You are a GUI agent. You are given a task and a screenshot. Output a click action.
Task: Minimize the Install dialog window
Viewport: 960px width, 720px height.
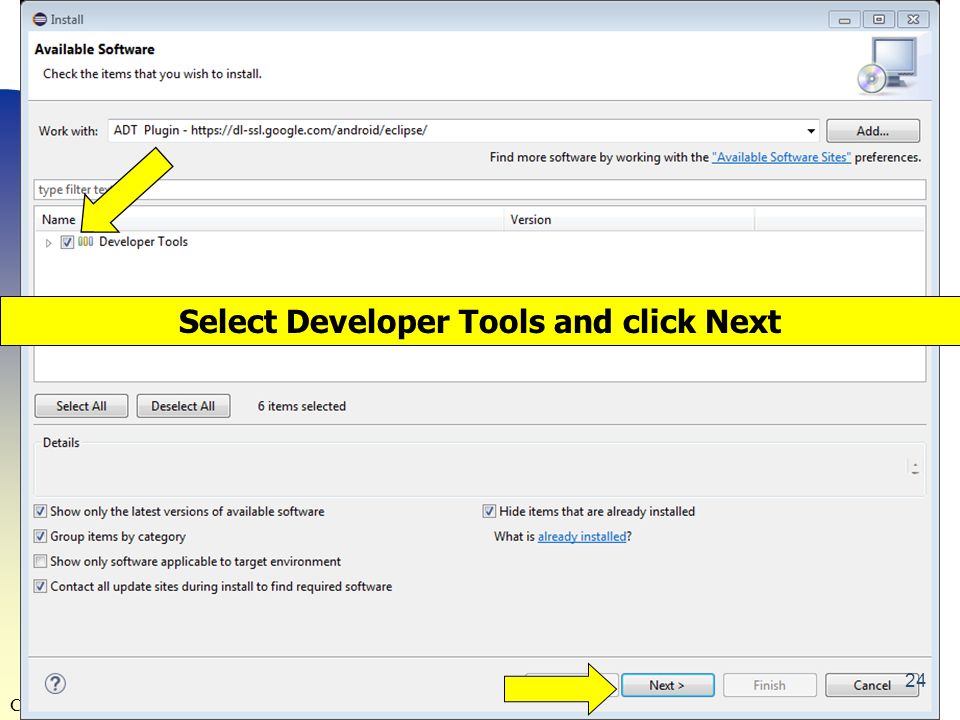[845, 20]
